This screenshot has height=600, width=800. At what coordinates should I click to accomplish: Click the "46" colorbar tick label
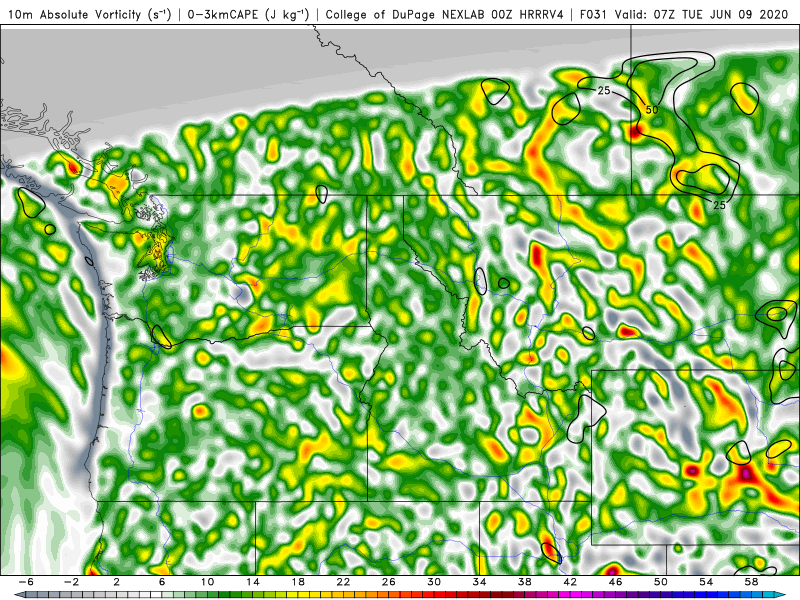click(x=615, y=582)
